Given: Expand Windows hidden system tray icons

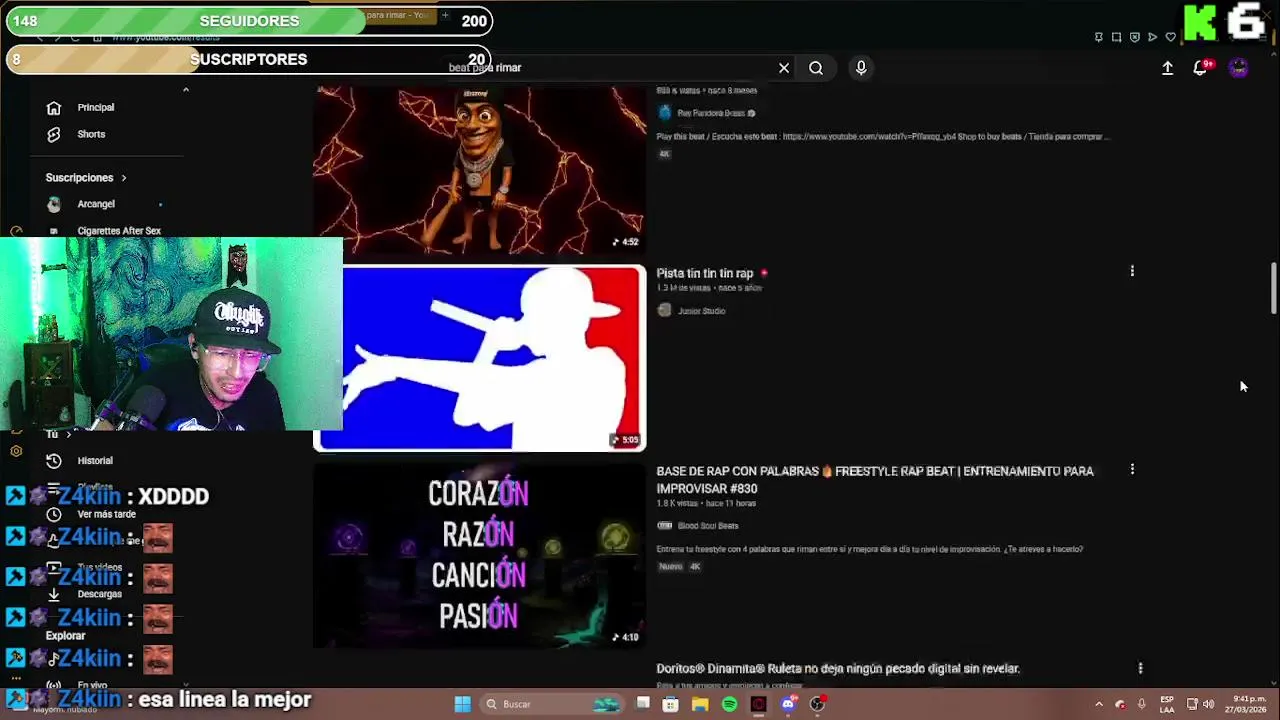Looking at the screenshot, I should pos(1098,704).
